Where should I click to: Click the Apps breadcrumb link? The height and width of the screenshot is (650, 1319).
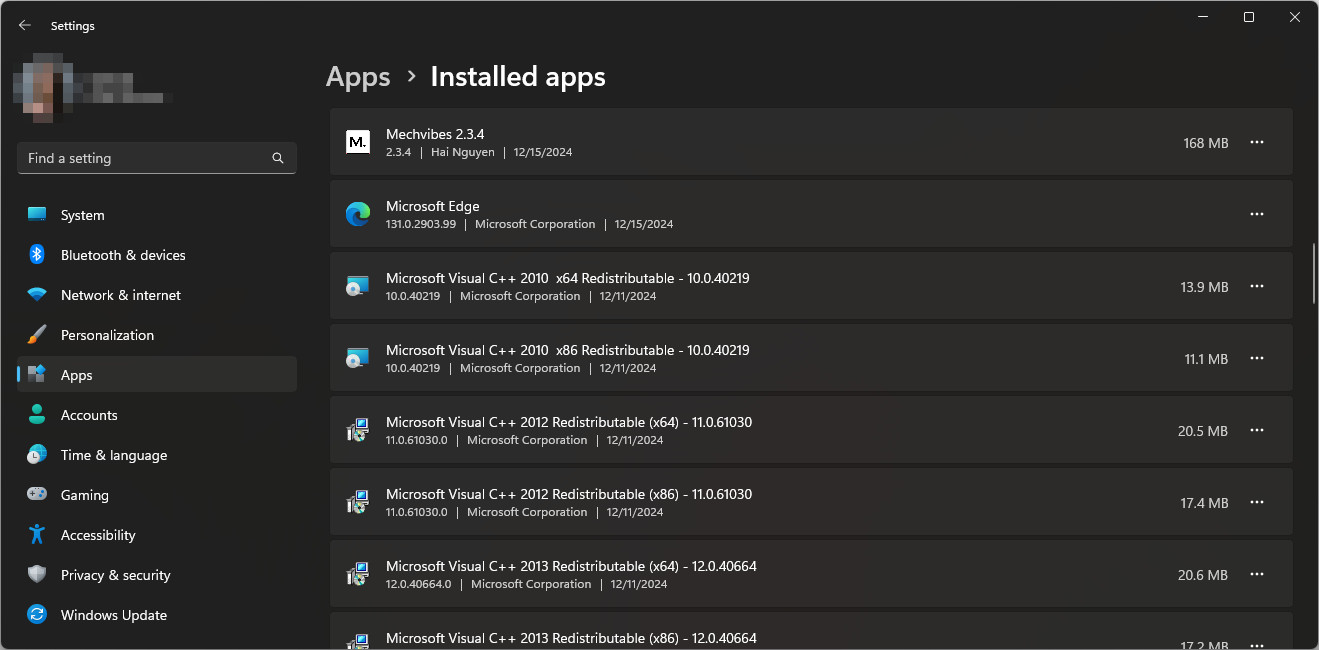coord(358,77)
